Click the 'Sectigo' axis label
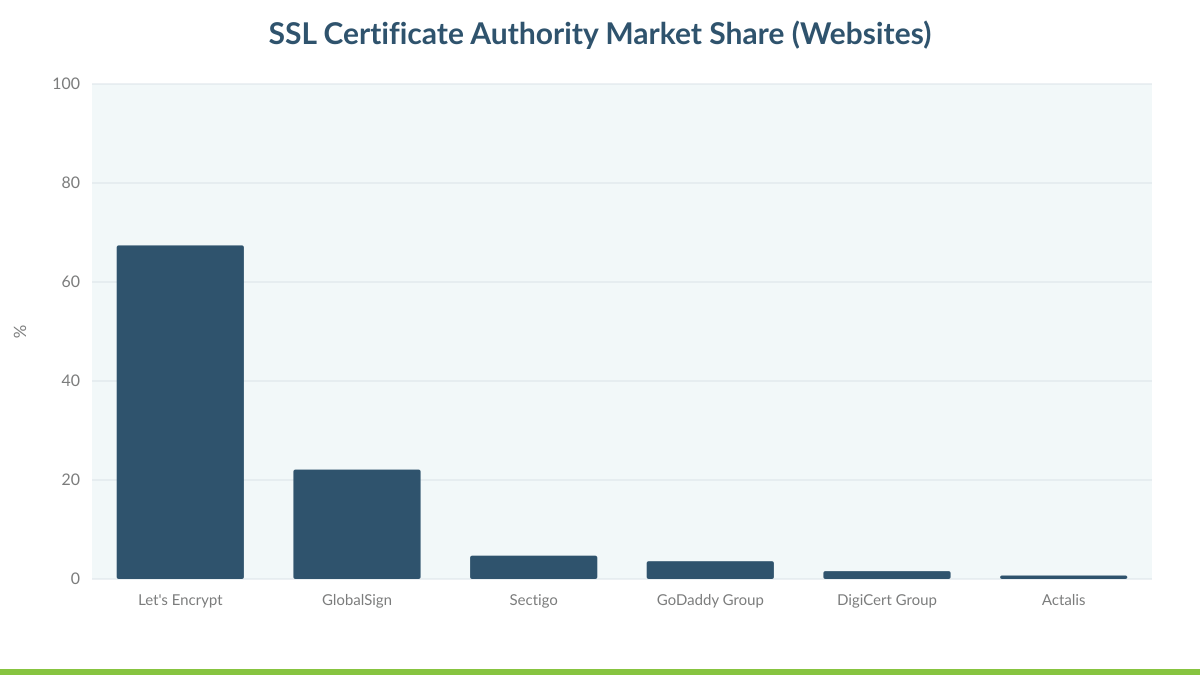The image size is (1200, 675). [x=534, y=600]
